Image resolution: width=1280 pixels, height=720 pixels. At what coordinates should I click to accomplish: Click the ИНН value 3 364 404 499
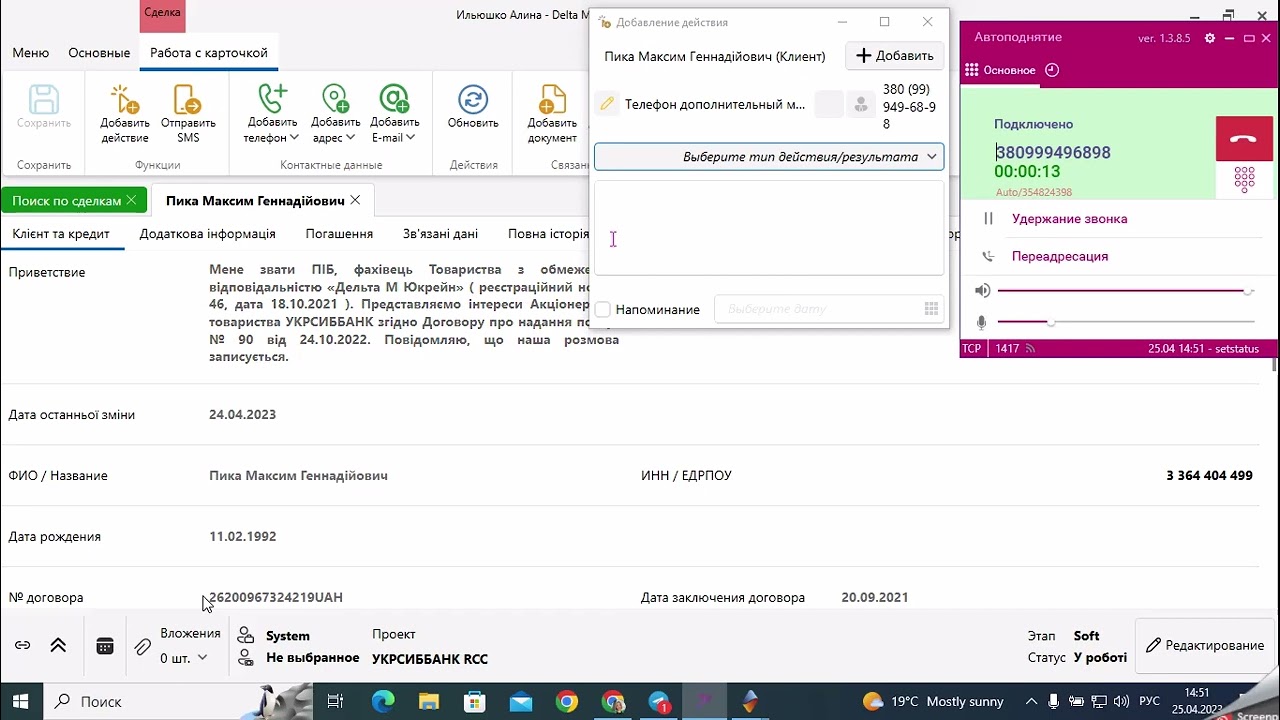pos(1209,475)
